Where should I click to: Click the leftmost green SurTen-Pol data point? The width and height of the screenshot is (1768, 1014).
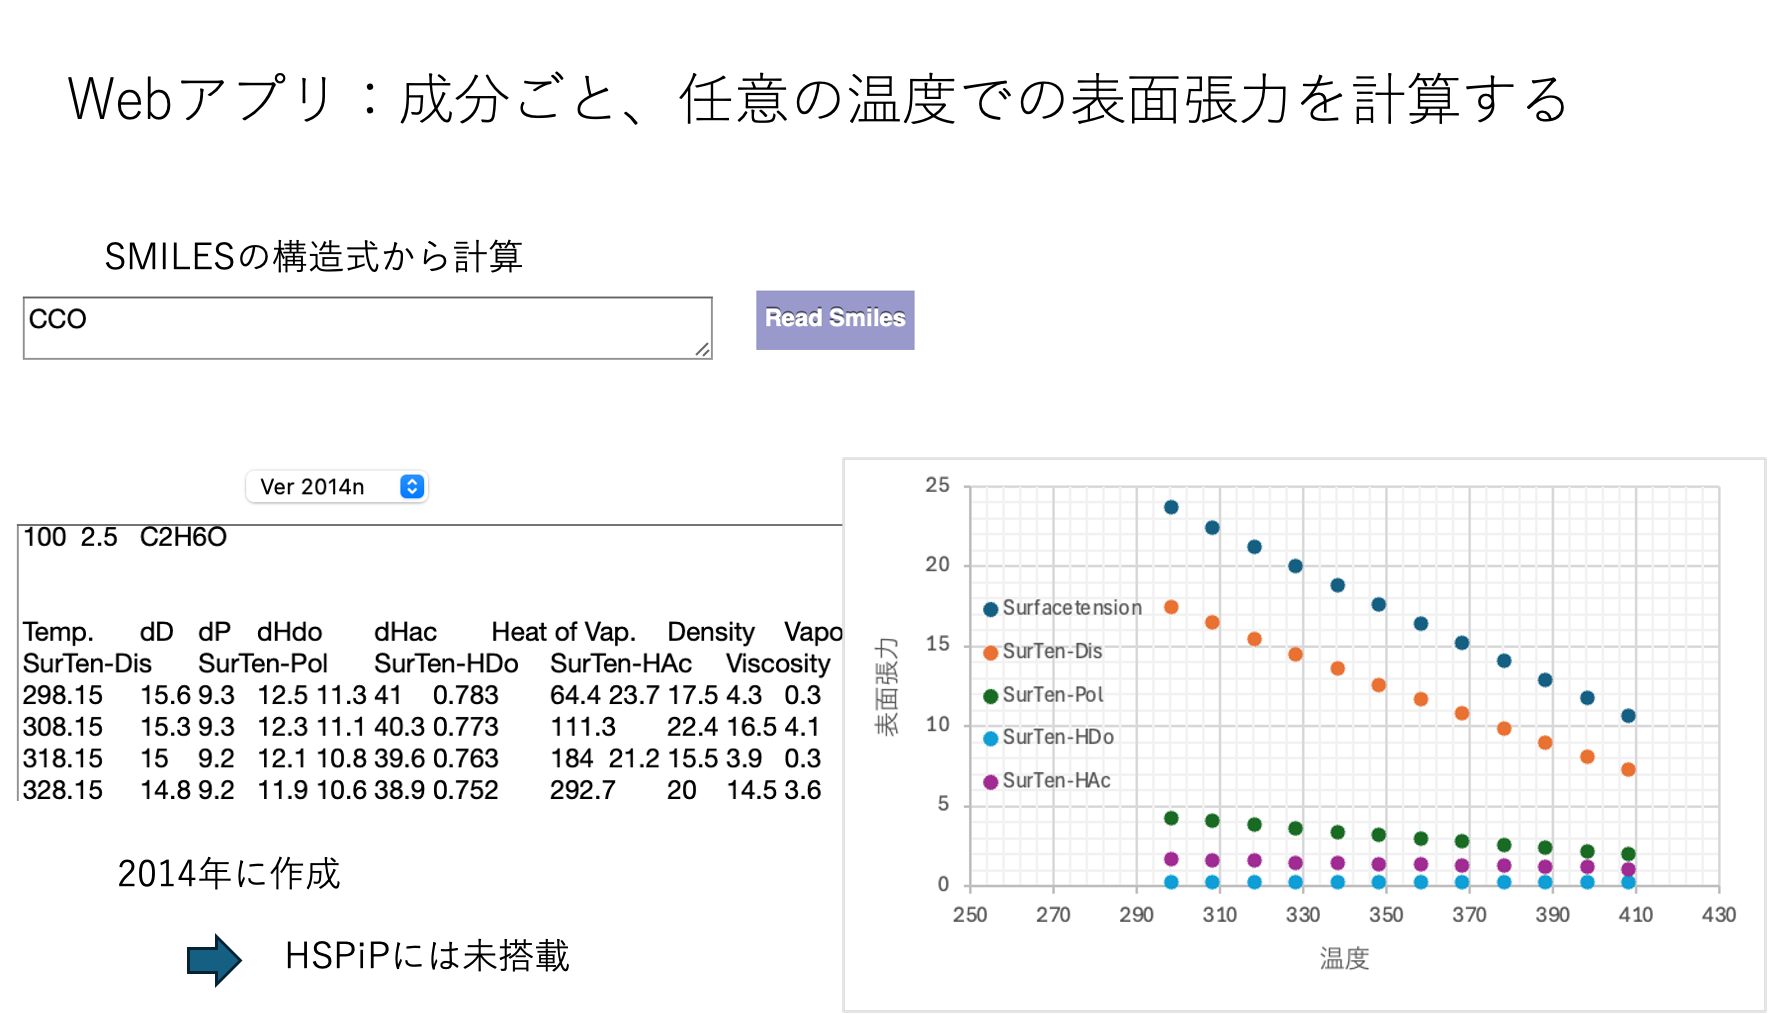coord(1171,818)
